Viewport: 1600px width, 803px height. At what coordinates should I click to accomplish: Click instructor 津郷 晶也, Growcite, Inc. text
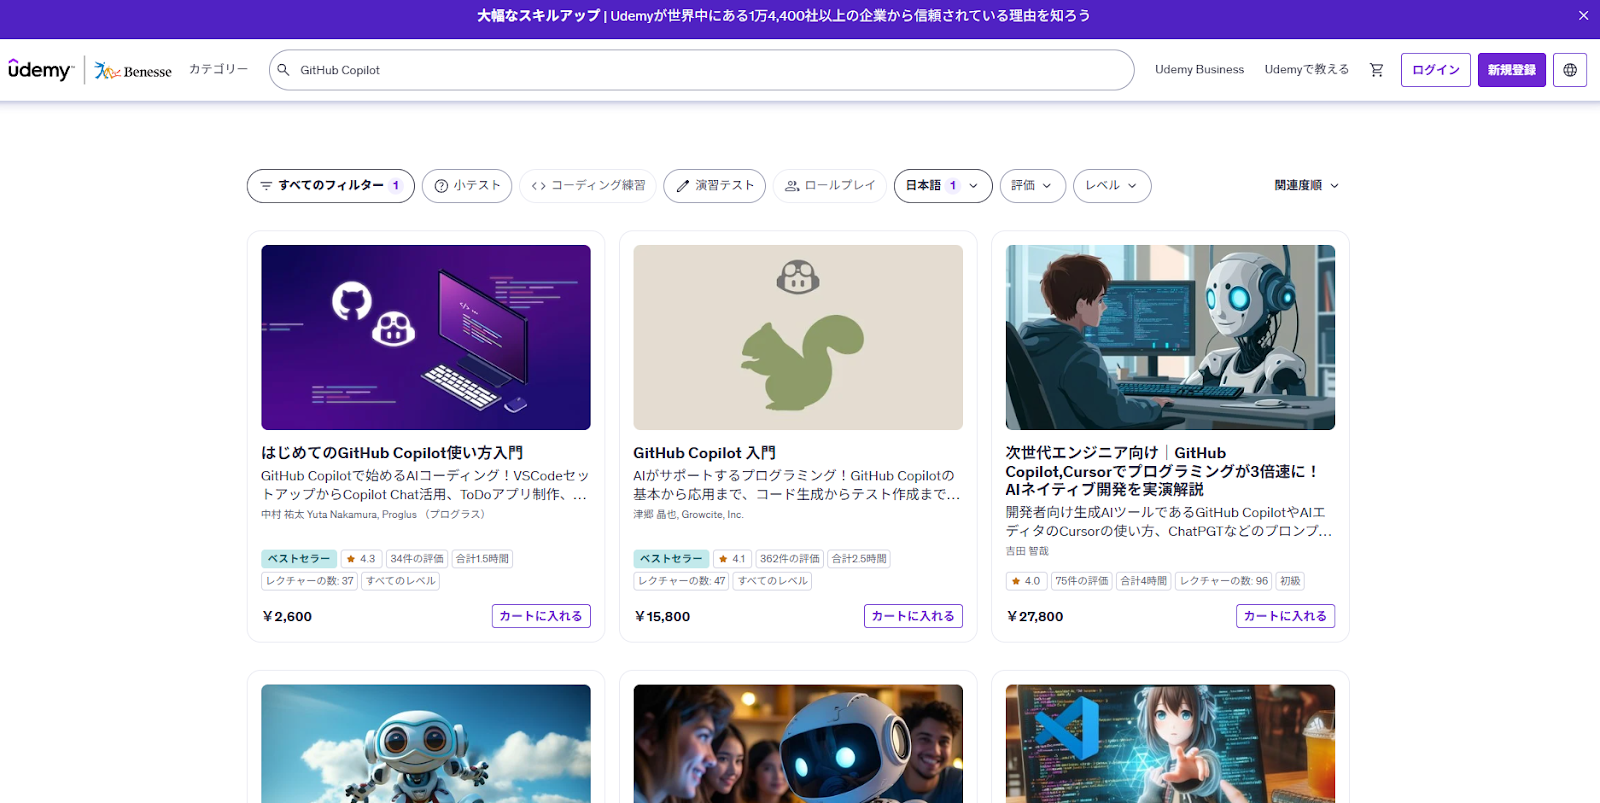click(x=688, y=515)
